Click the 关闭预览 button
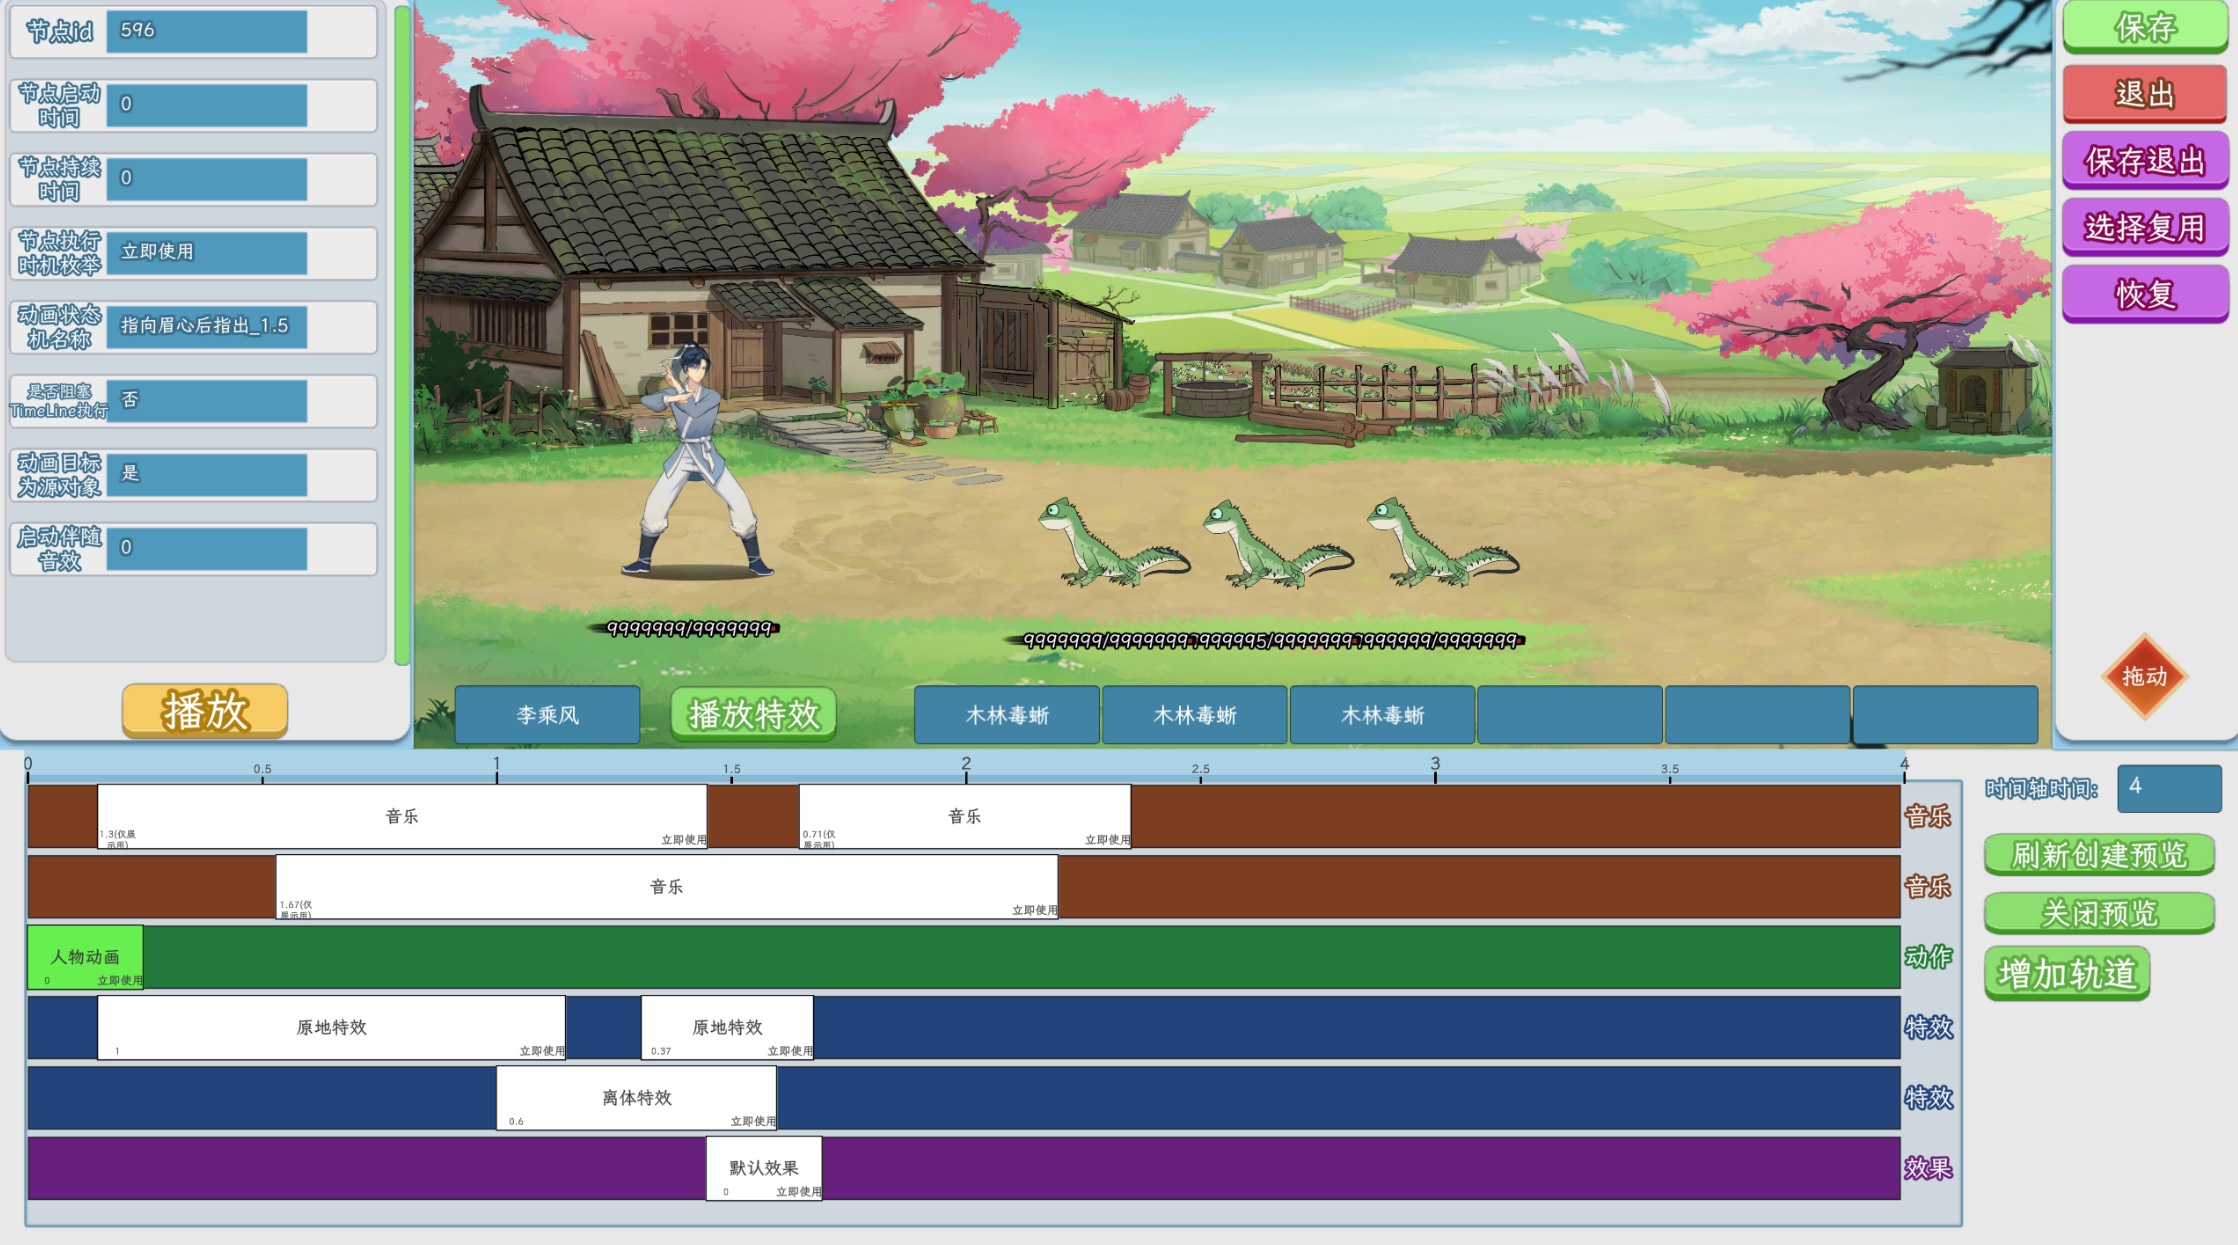Viewport: 2238px width, 1245px height. point(2099,913)
